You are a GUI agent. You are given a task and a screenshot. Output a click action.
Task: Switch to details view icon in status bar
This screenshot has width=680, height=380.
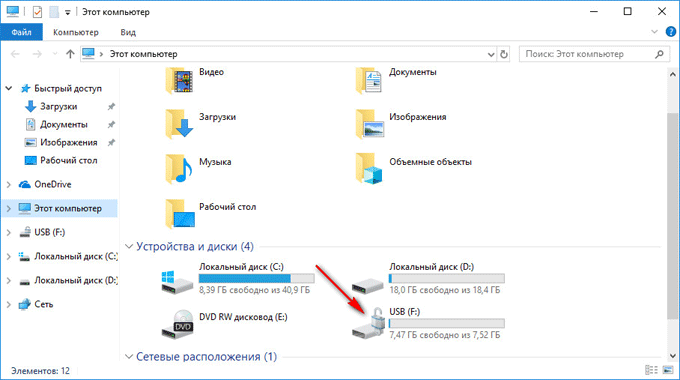click(651, 370)
